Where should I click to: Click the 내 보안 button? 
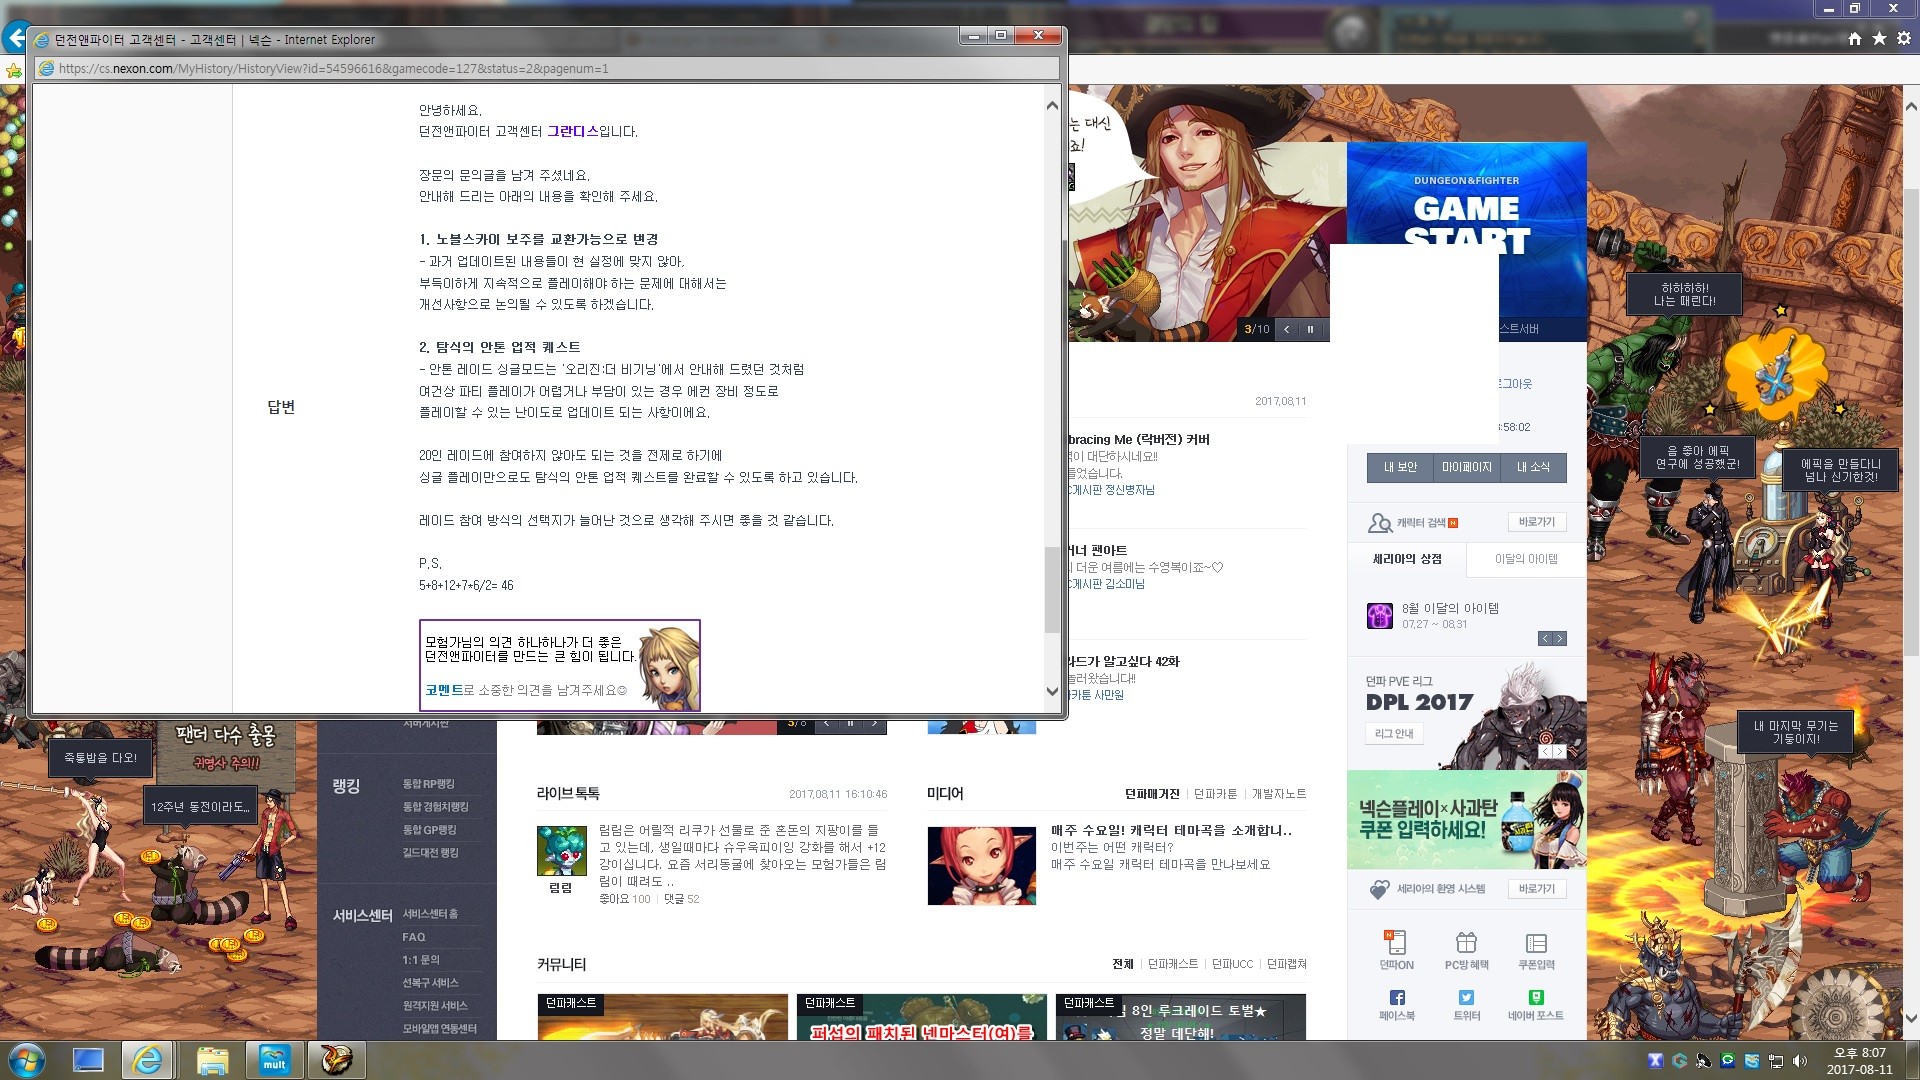click(1400, 468)
